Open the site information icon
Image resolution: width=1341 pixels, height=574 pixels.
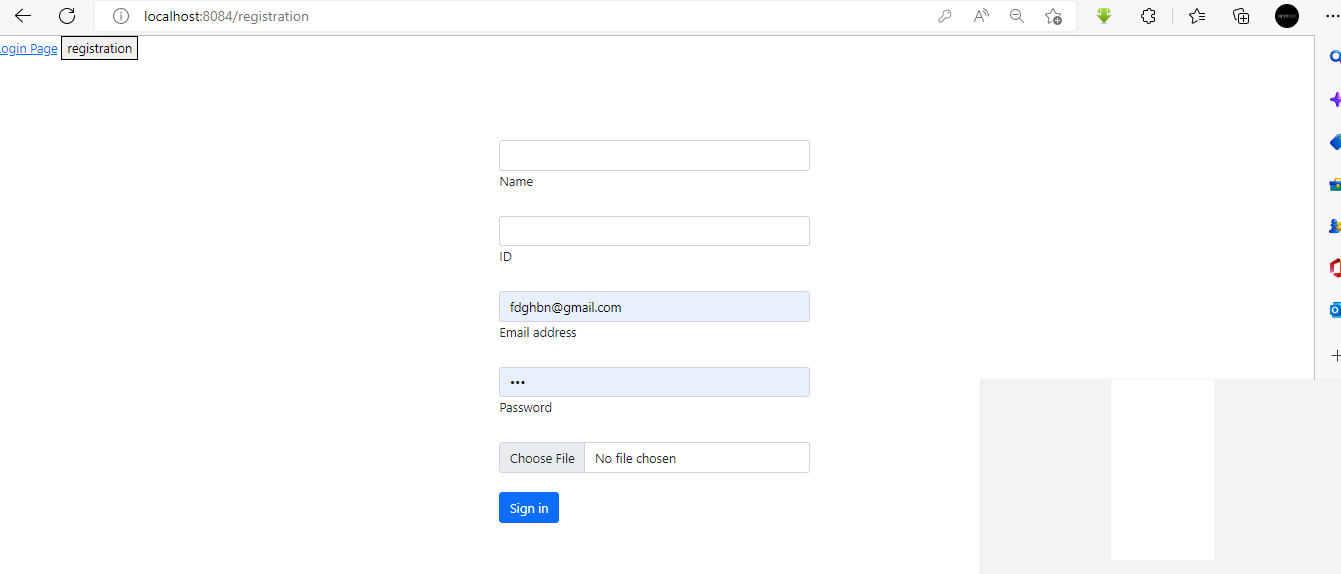[x=121, y=16]
